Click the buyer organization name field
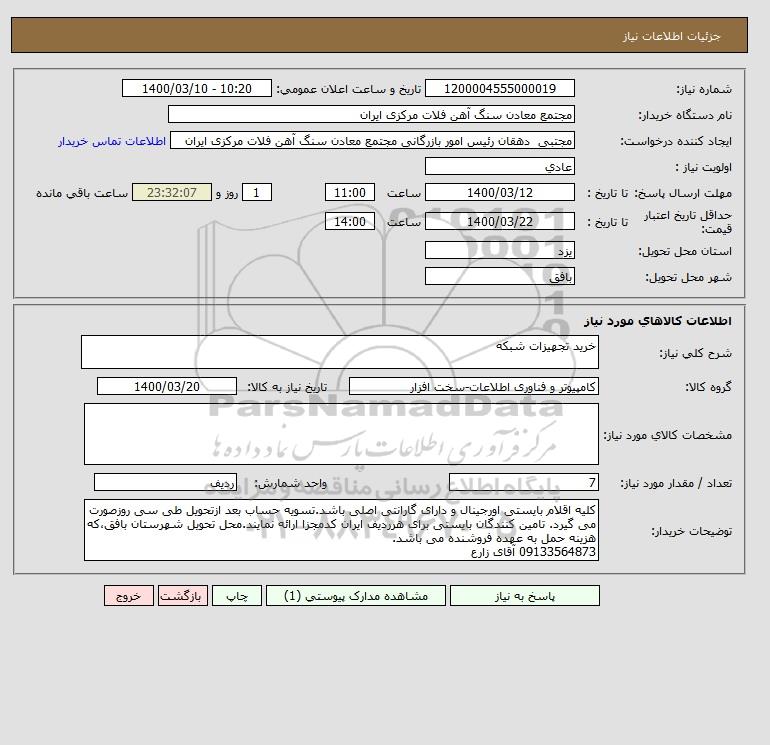This screenshot has height=745, width=770. 371,114
